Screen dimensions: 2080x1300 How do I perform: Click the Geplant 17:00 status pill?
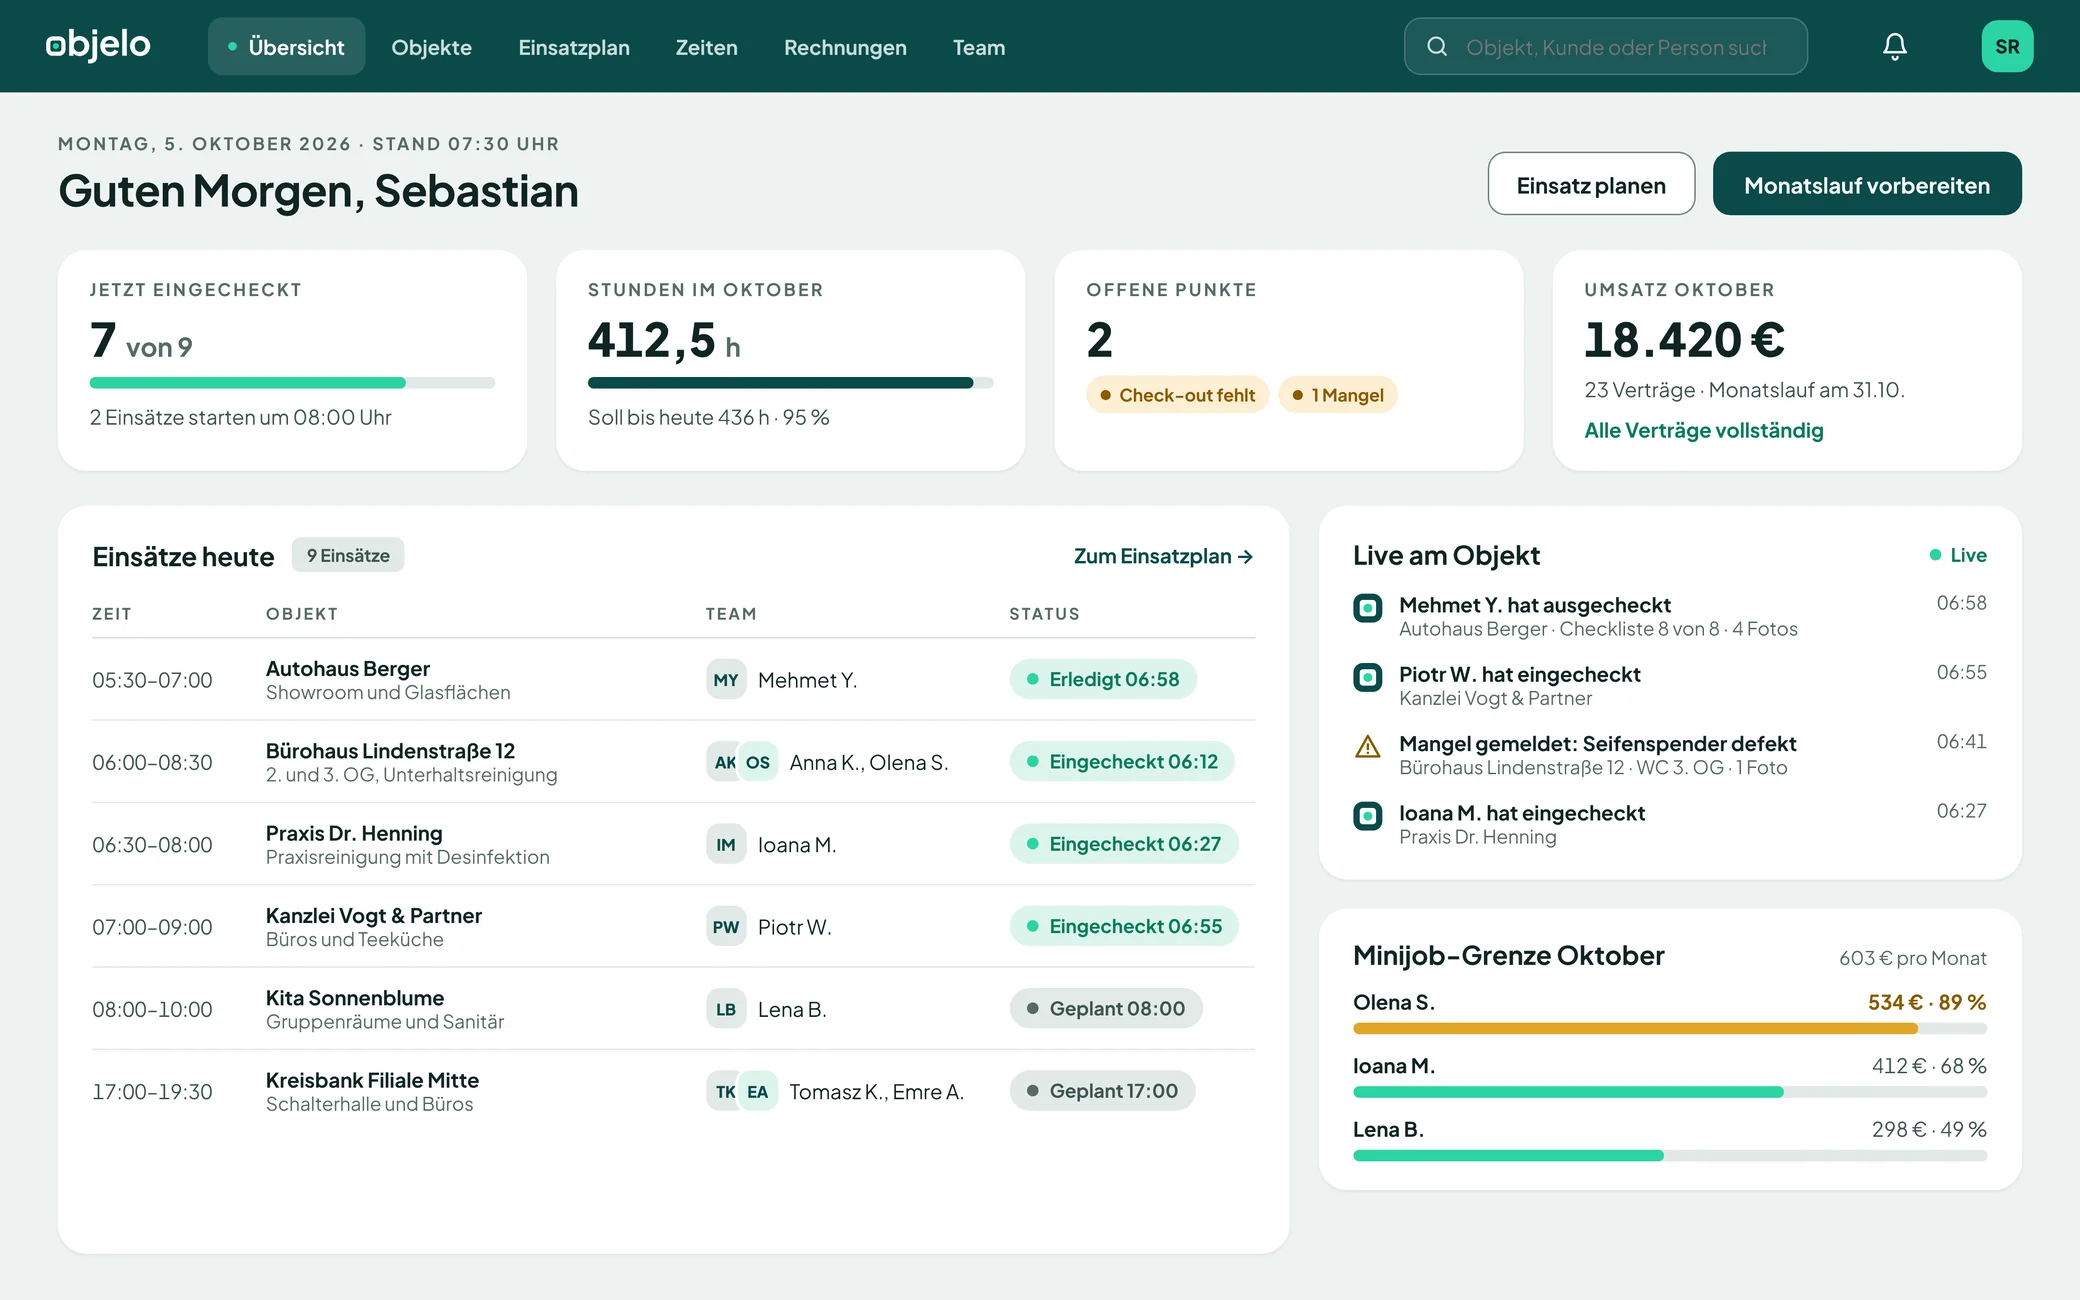(x=1102, y=1091)
